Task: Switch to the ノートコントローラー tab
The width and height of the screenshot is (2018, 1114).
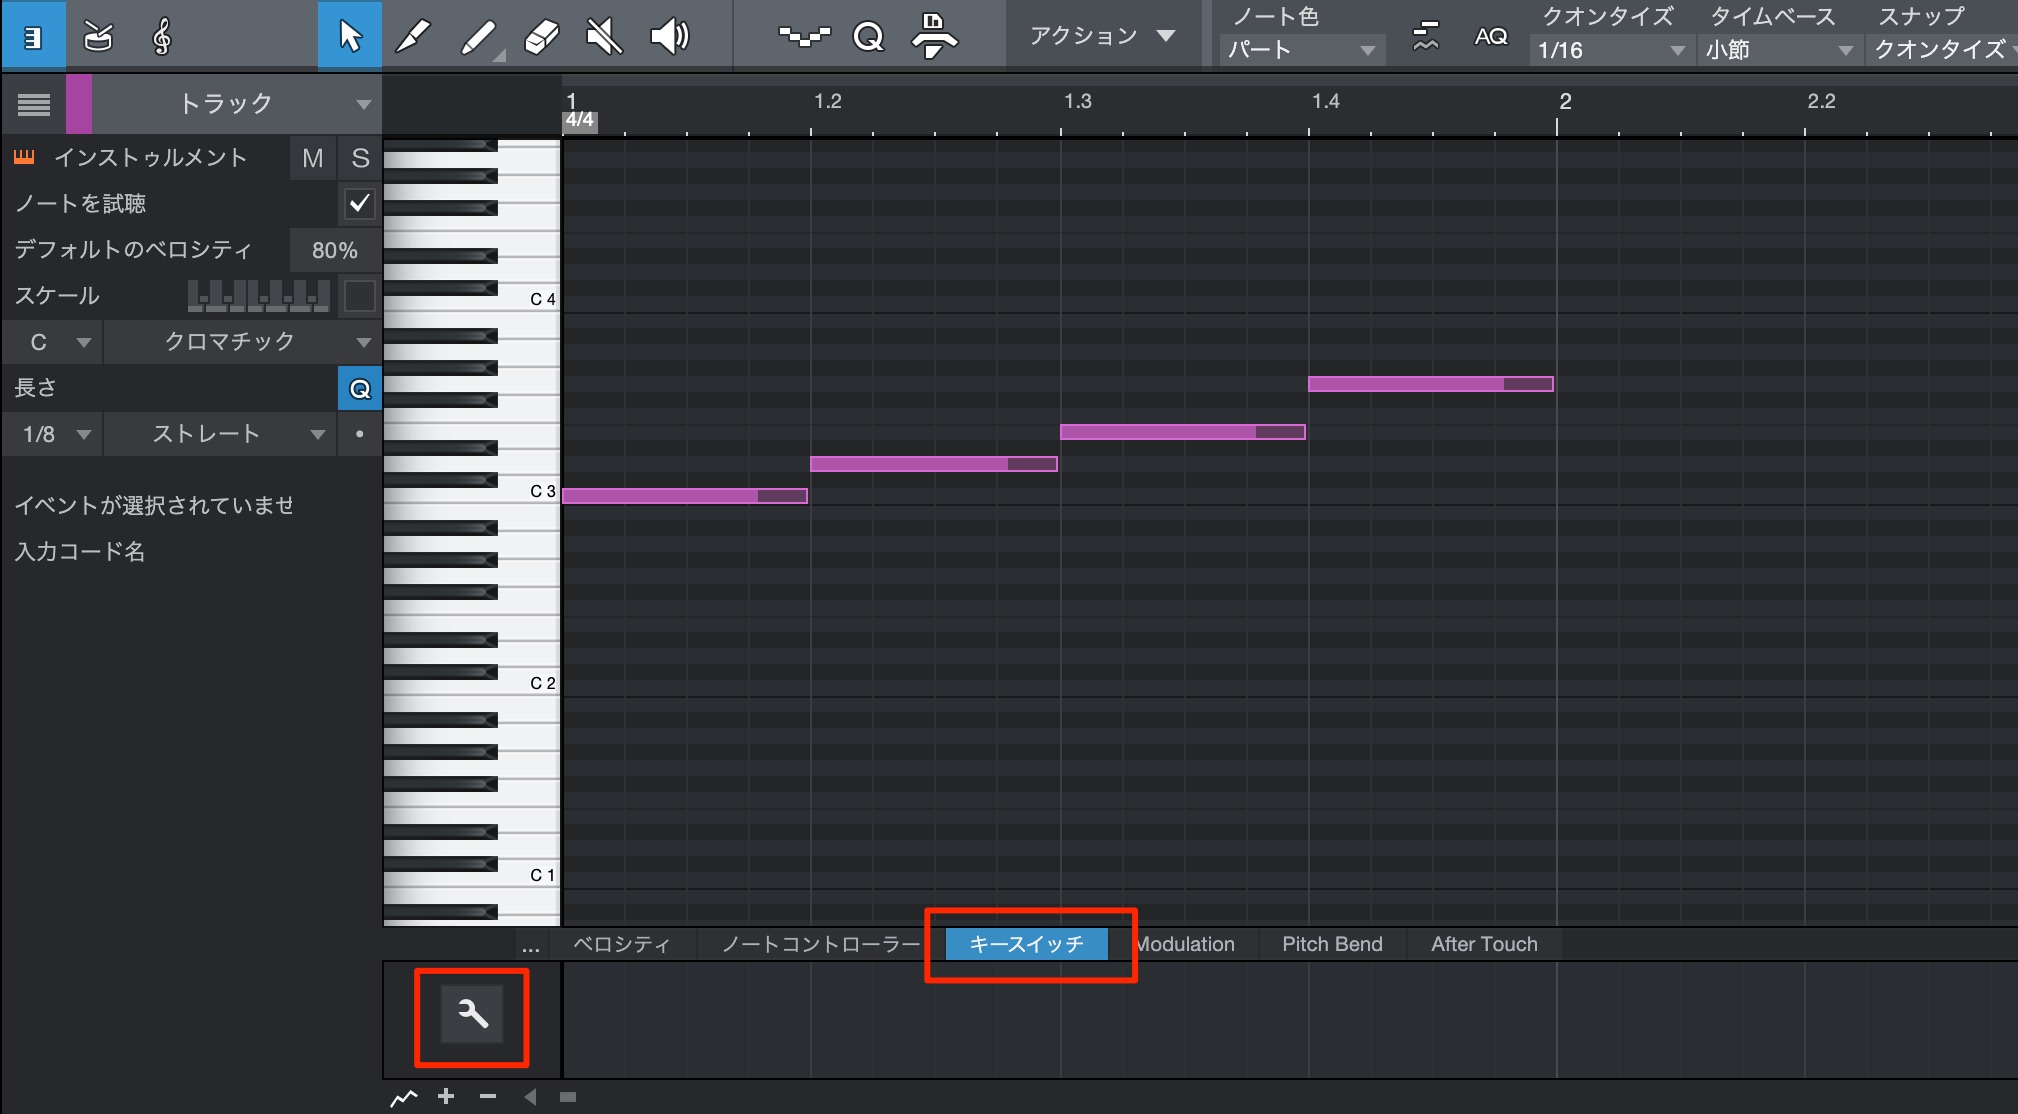Action: click(820, 945)
